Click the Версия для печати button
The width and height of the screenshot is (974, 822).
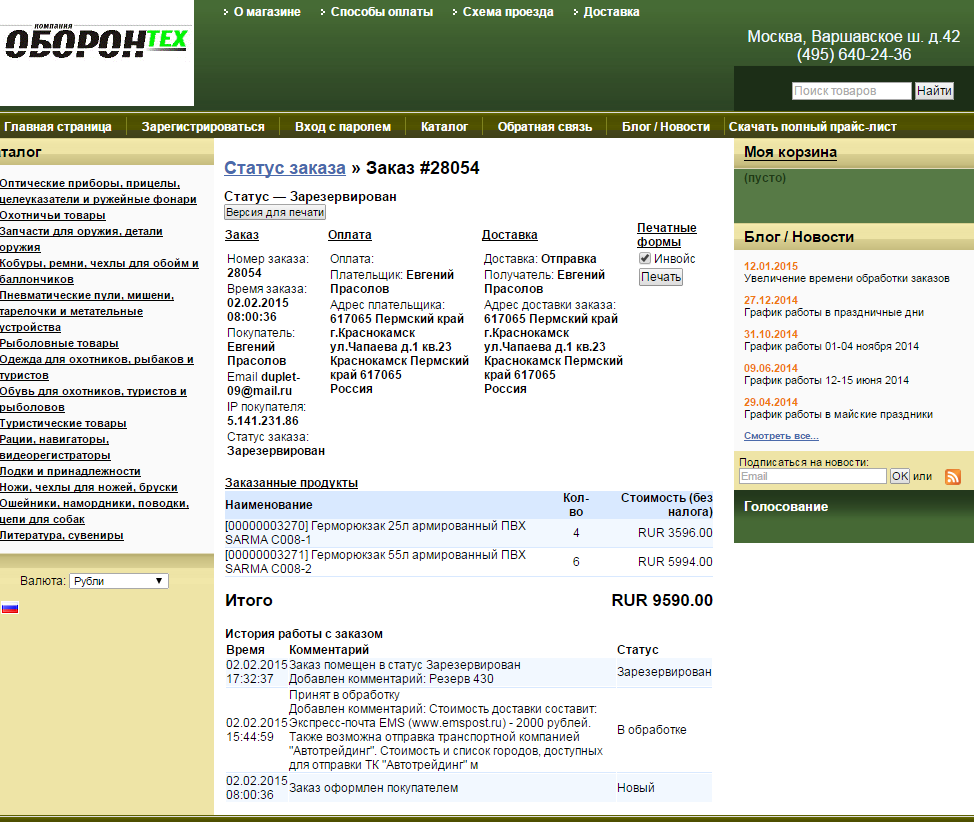coord(275,212)
